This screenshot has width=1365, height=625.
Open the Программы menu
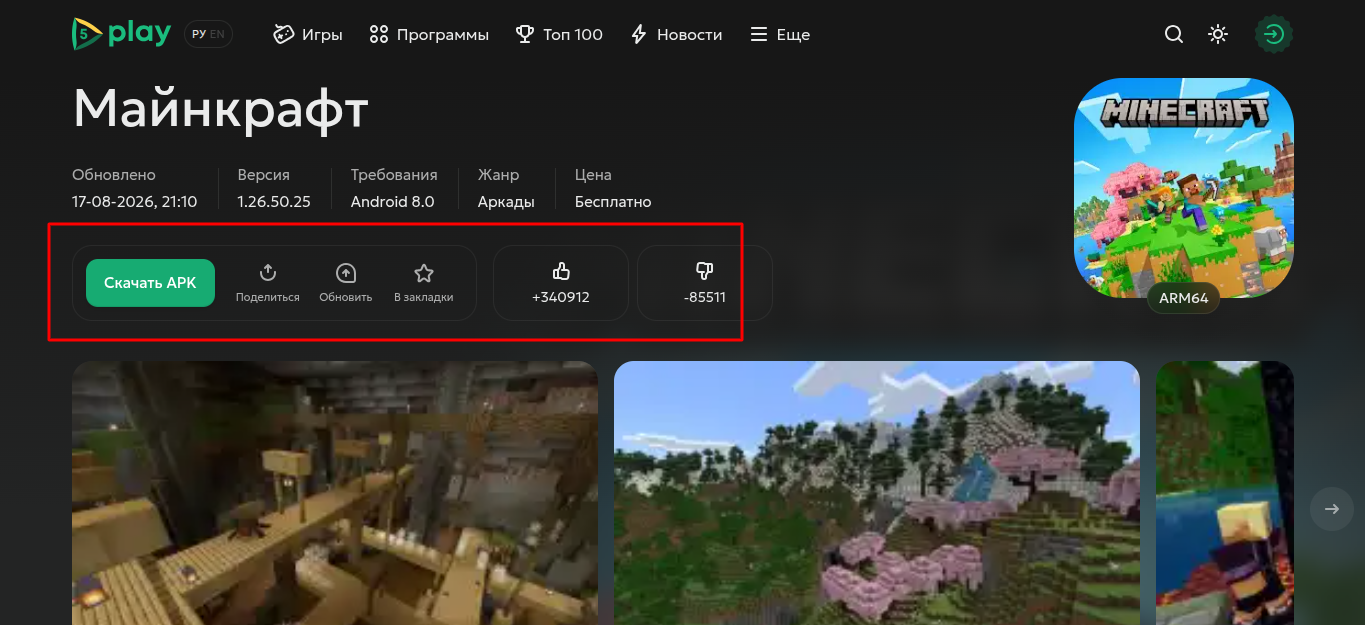click(x=429, y=34)
